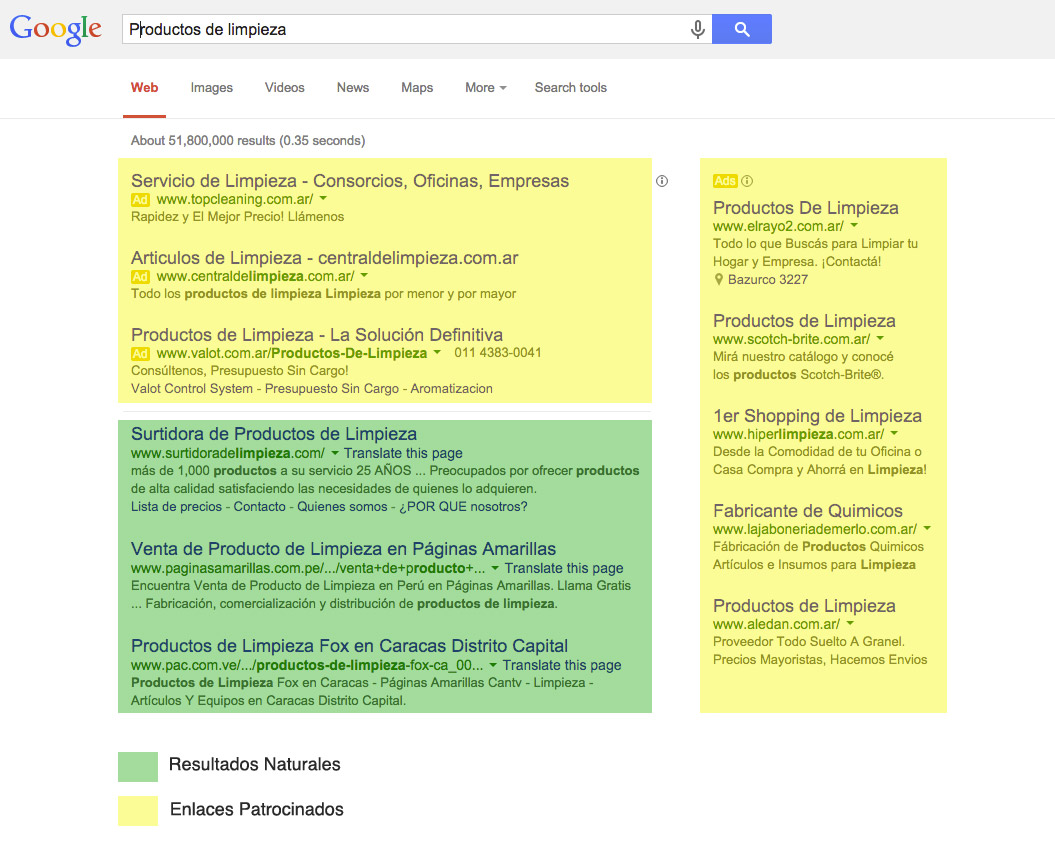The height and width of the screenshot is (857, 1055).
Task: Click Aromatizacion ad sitelink
Action: [x=451, y=388]
